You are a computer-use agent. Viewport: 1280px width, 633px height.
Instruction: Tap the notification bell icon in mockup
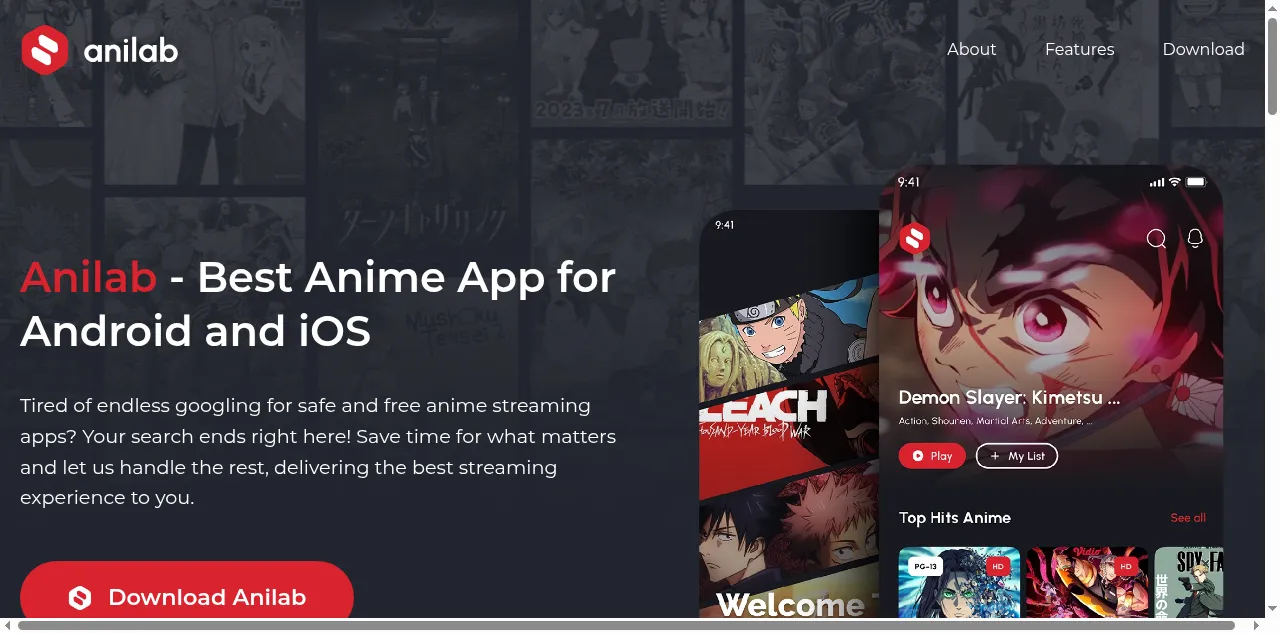[1194, 238]
